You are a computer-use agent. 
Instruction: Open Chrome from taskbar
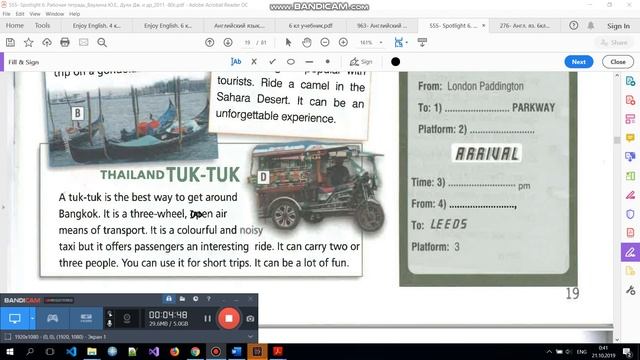point(195,351)
